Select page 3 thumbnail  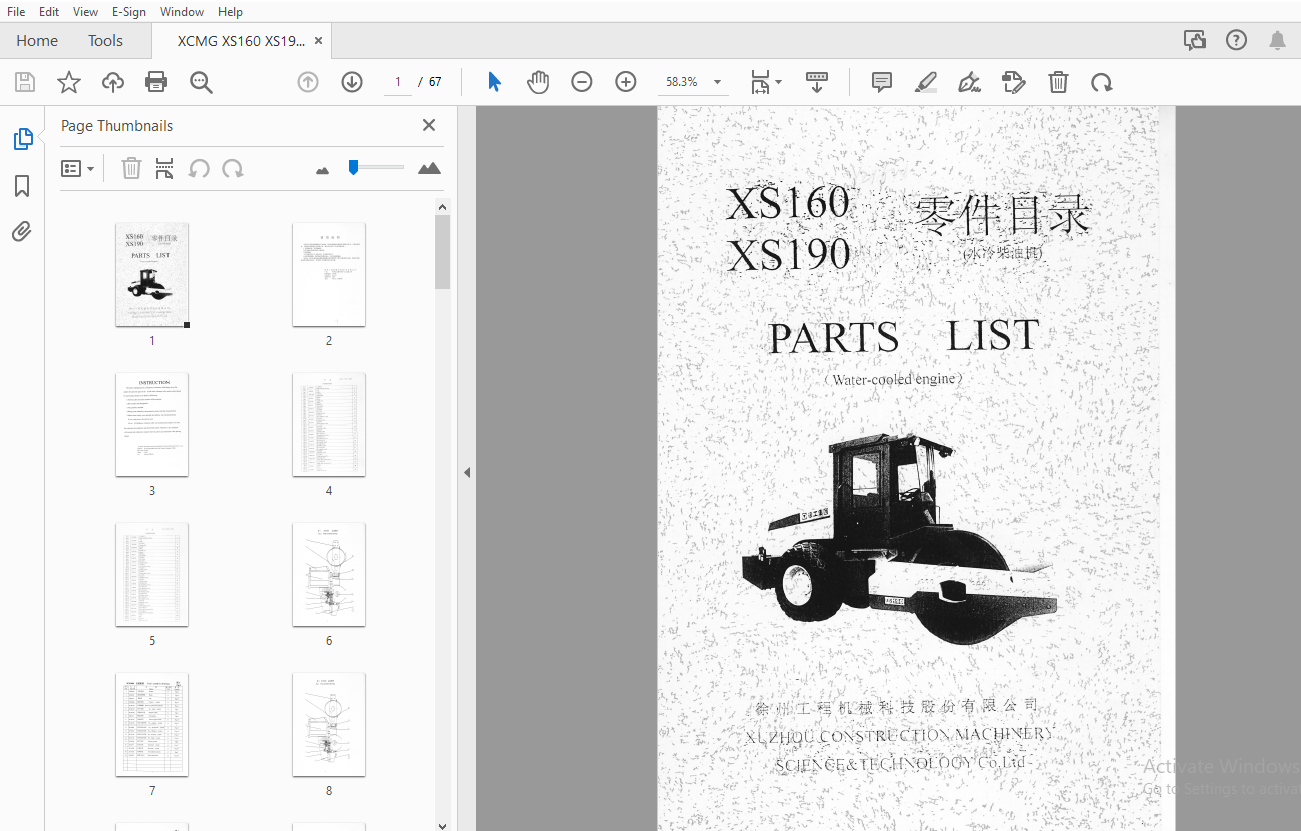pos(152,424)
